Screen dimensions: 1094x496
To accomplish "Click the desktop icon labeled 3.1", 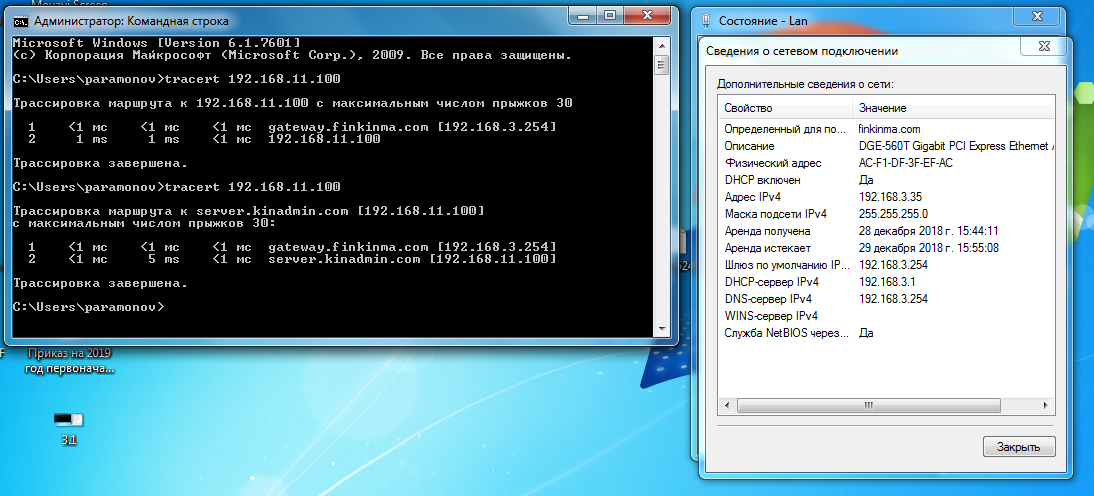I will (68, 426).
